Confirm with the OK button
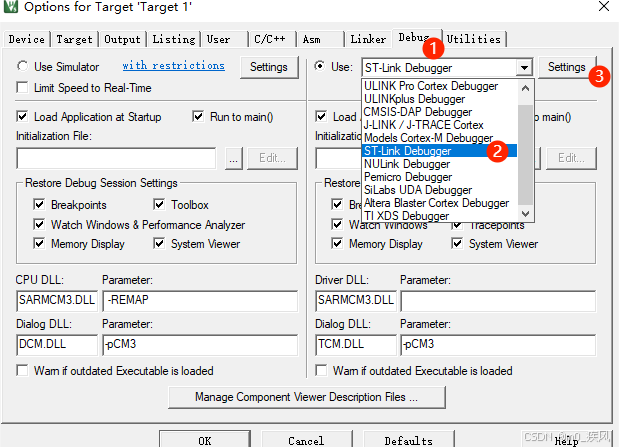 pyautogui.click(x=205, y=440)
